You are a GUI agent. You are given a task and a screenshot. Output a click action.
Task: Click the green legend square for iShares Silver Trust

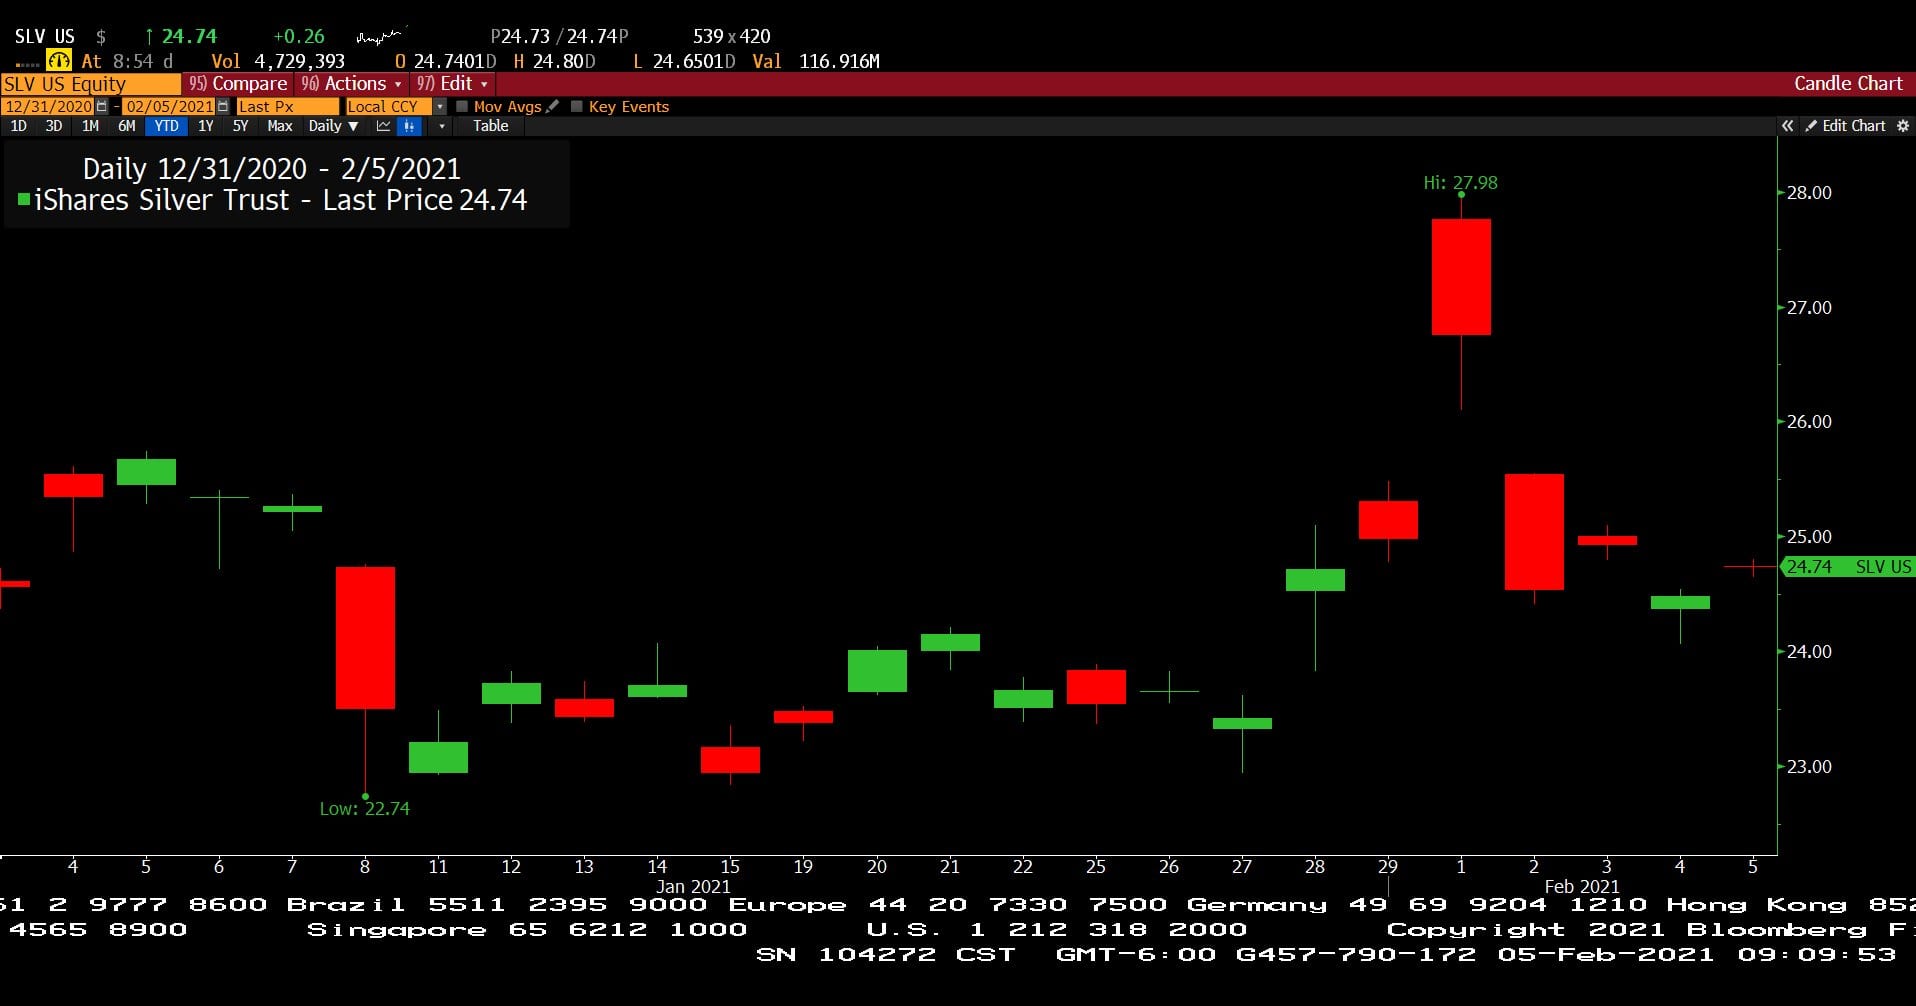pos(24,200)
